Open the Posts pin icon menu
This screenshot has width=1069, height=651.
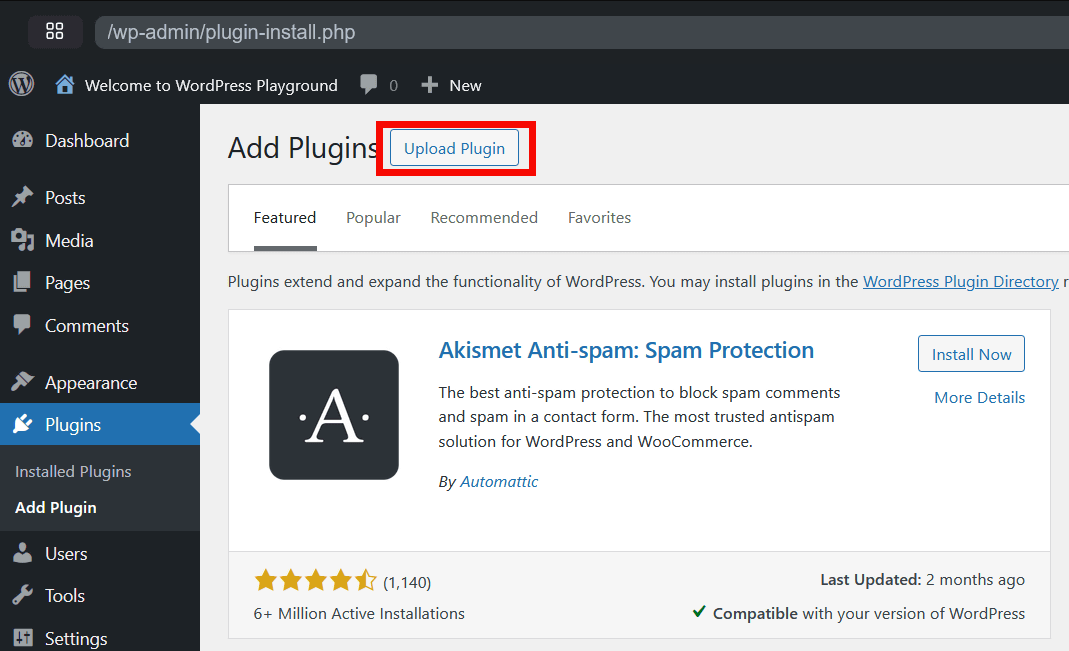(x=22, y=198)
